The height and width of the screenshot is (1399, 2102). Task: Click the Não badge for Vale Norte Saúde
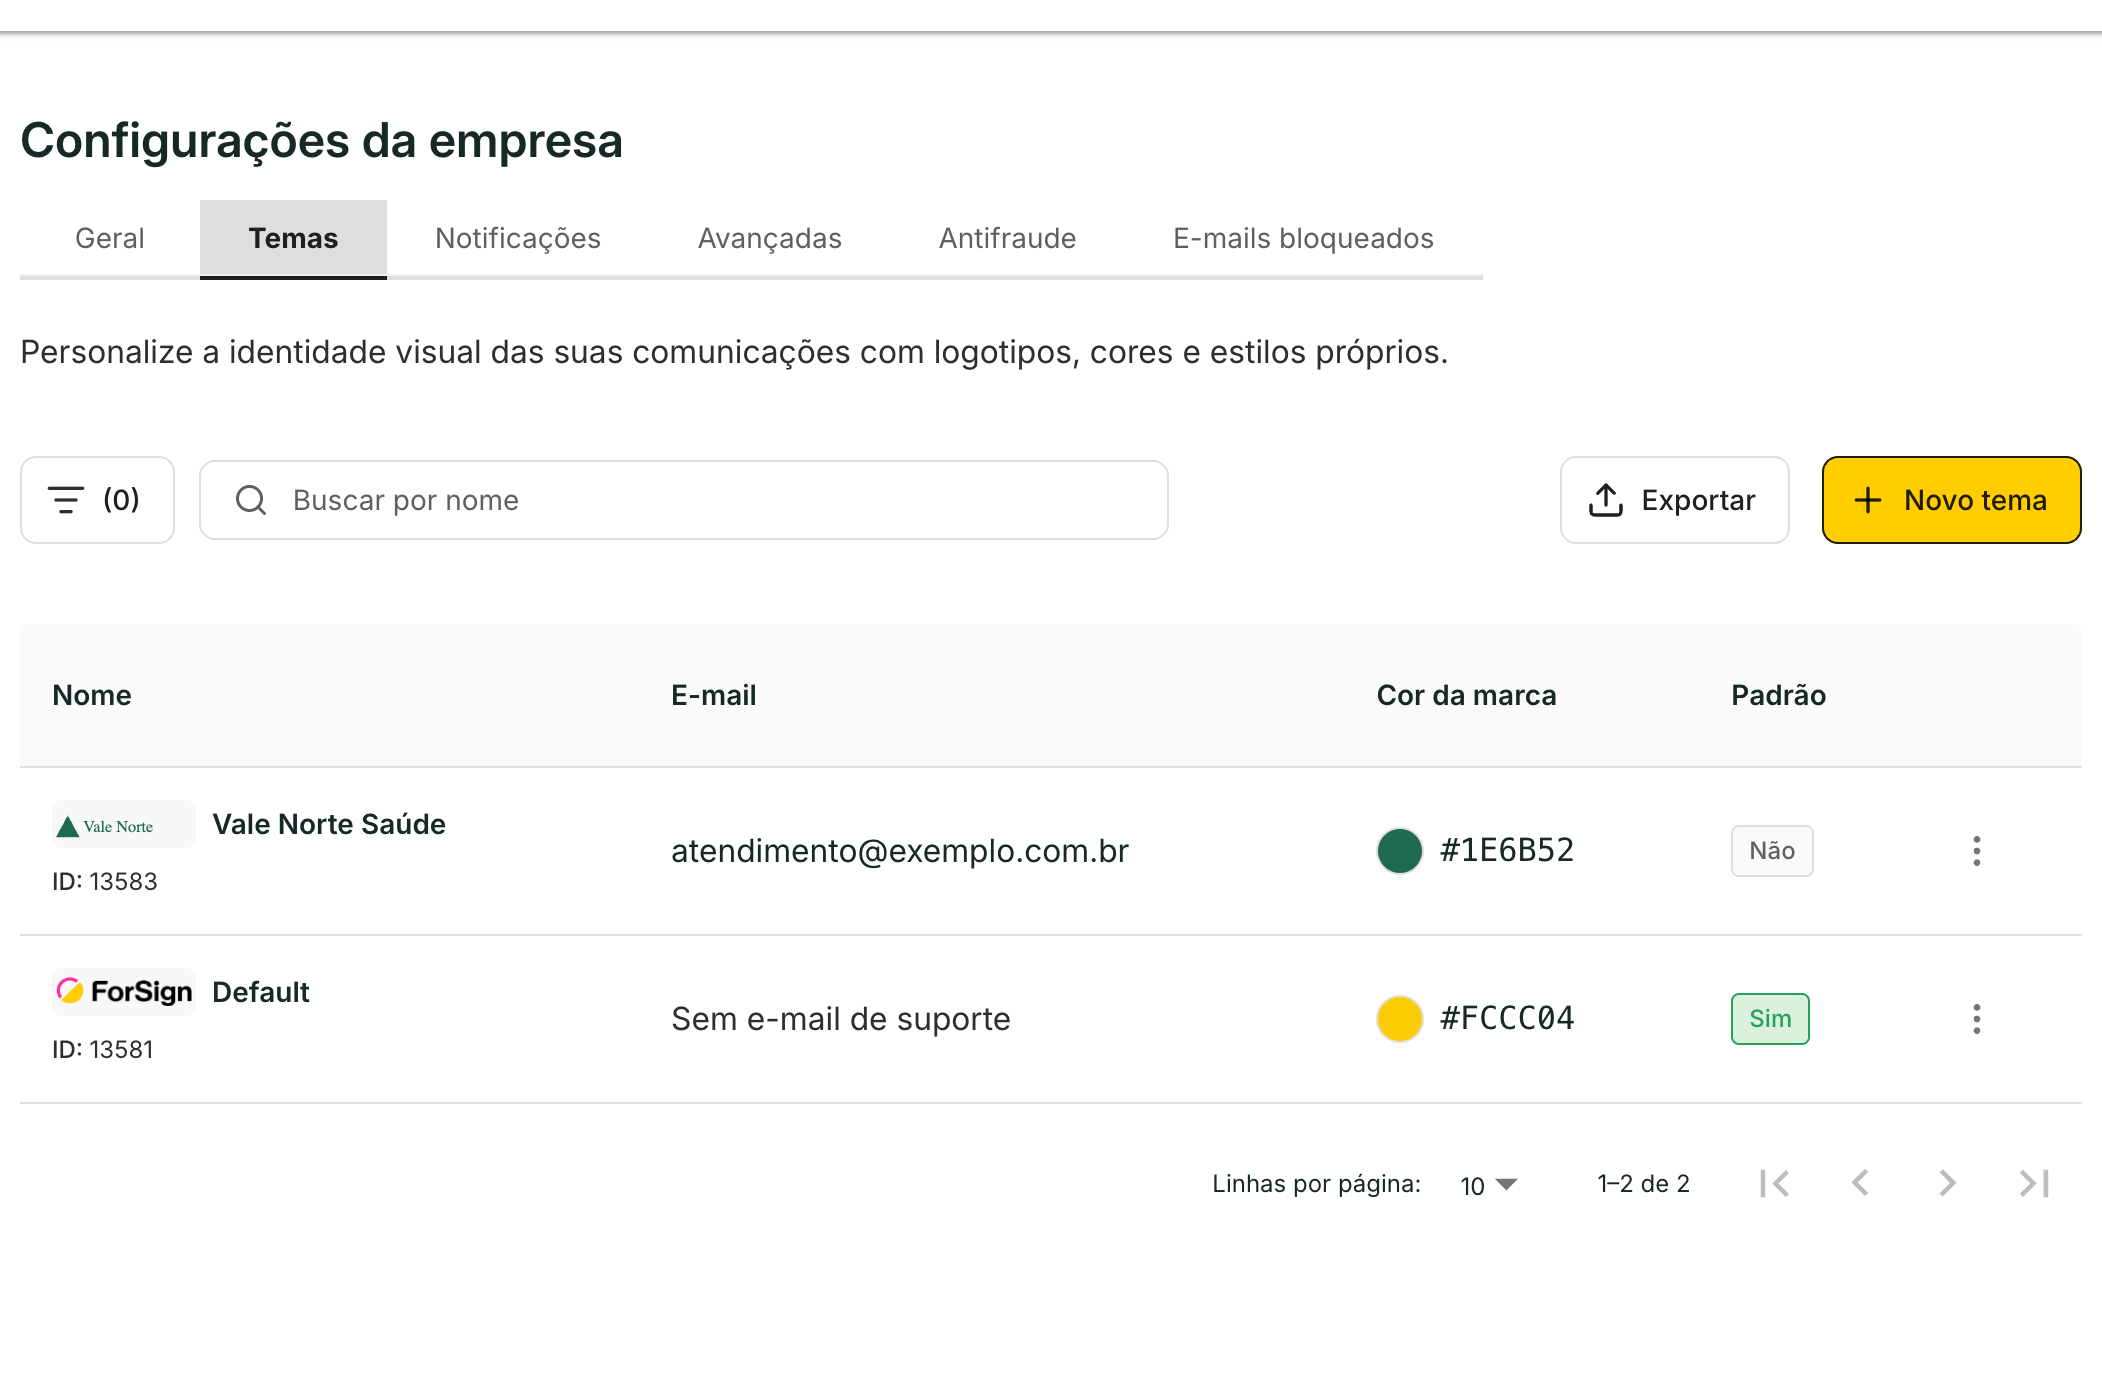click(1772, 851)
